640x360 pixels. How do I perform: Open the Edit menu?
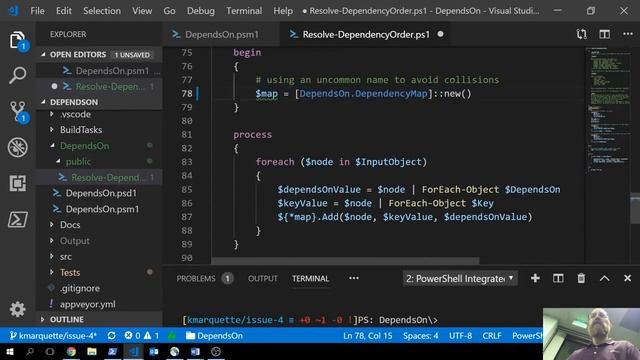(x=64, y=11)
